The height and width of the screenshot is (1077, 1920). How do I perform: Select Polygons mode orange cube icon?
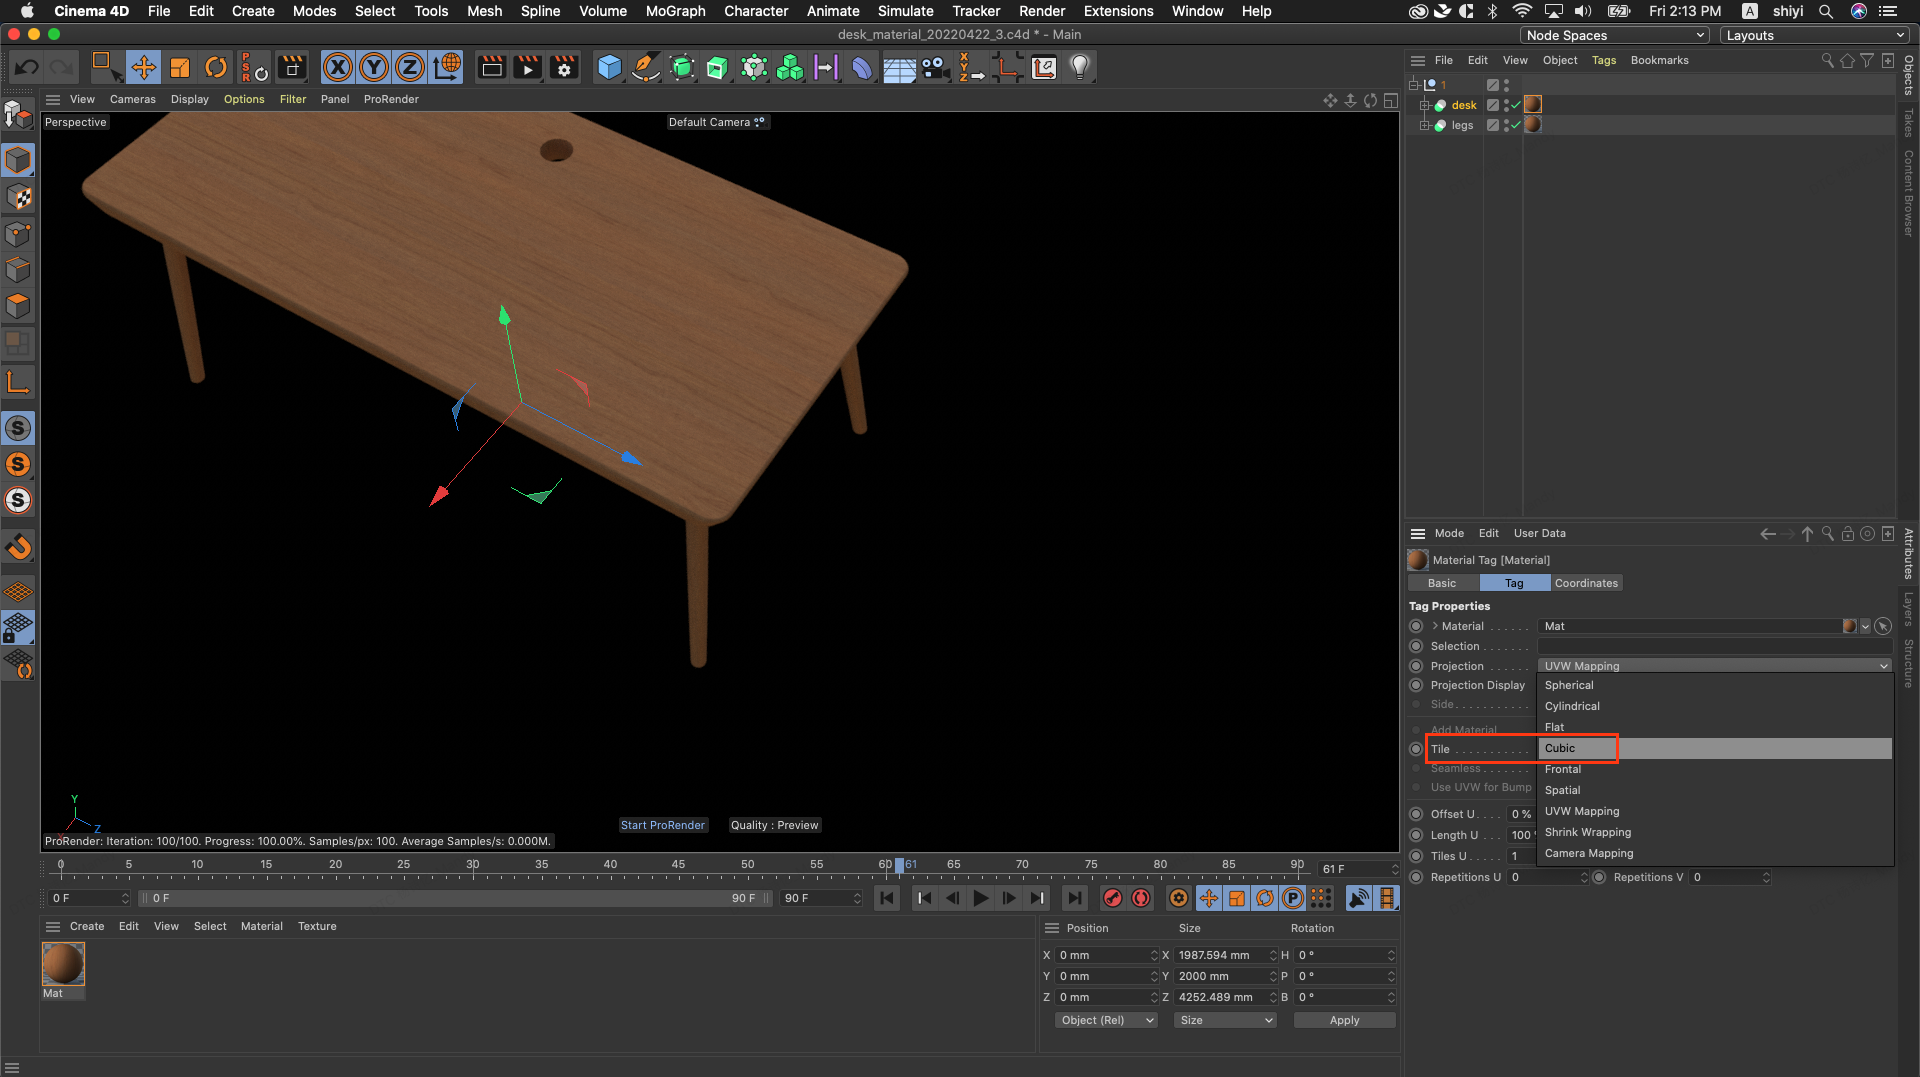tap(18, 306)
